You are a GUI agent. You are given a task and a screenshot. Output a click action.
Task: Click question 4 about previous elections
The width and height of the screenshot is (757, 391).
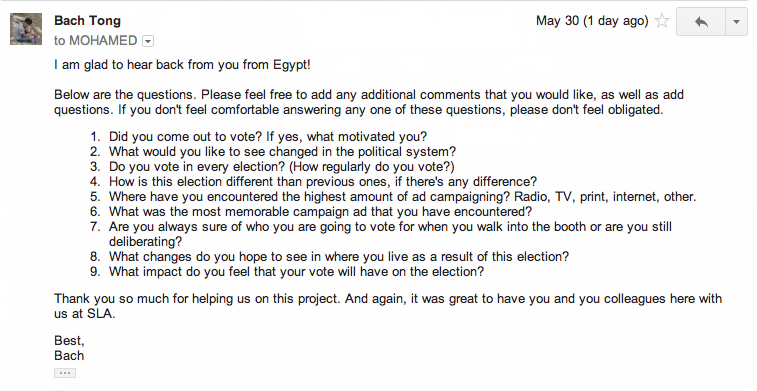[322, 182]
